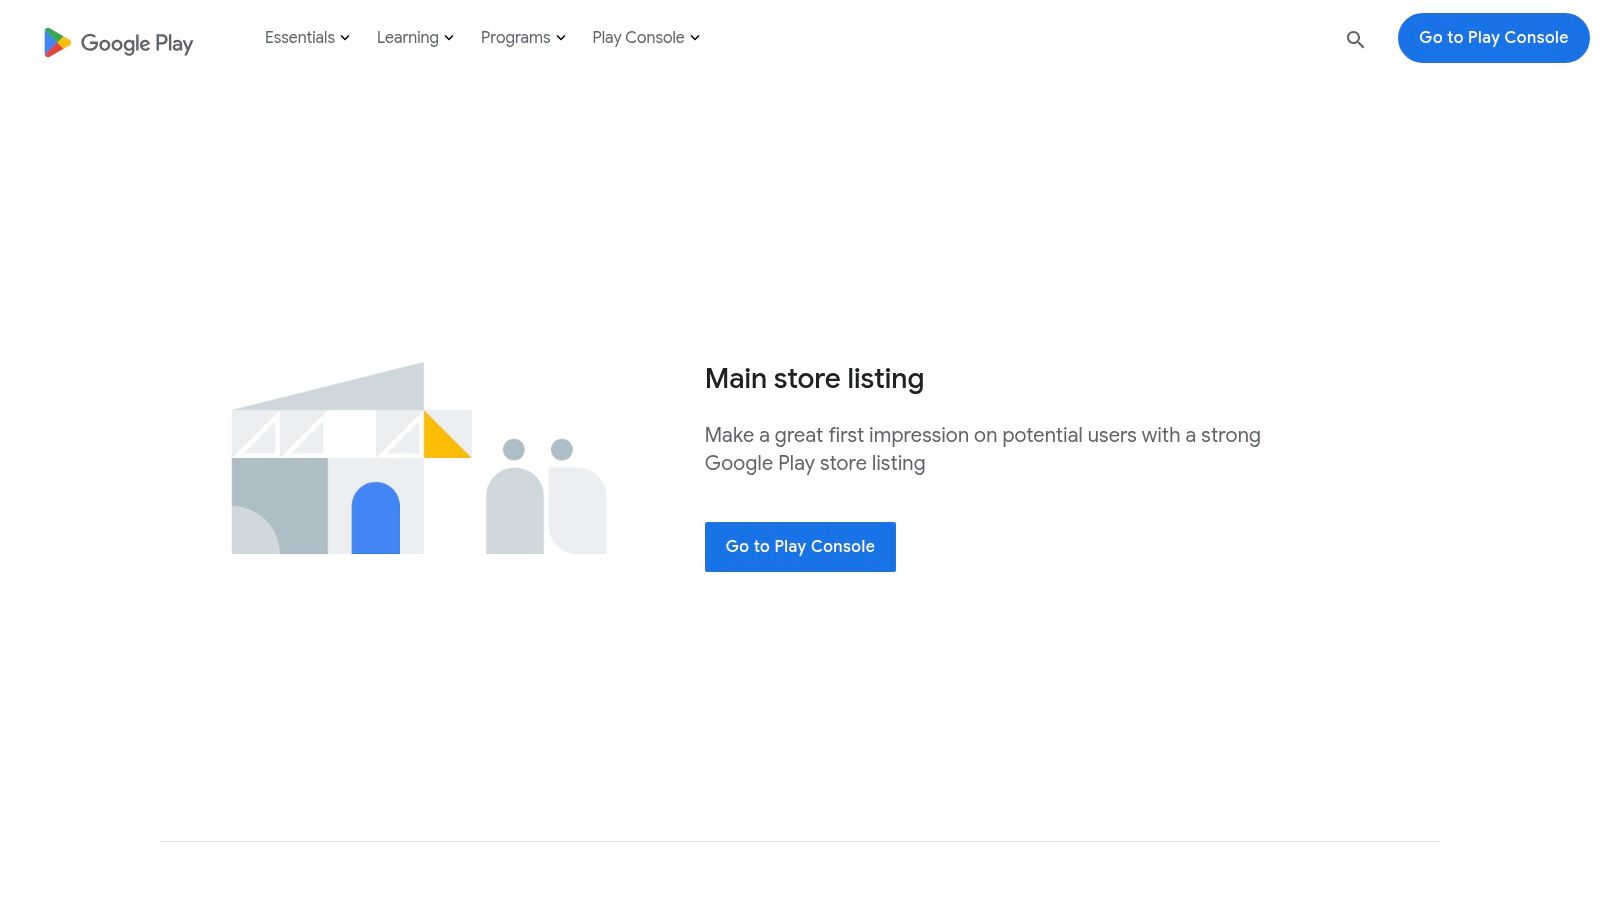1600x900 pixels.
Task: Open the Play Console dropdown menu
Action: tap(646, 38)
